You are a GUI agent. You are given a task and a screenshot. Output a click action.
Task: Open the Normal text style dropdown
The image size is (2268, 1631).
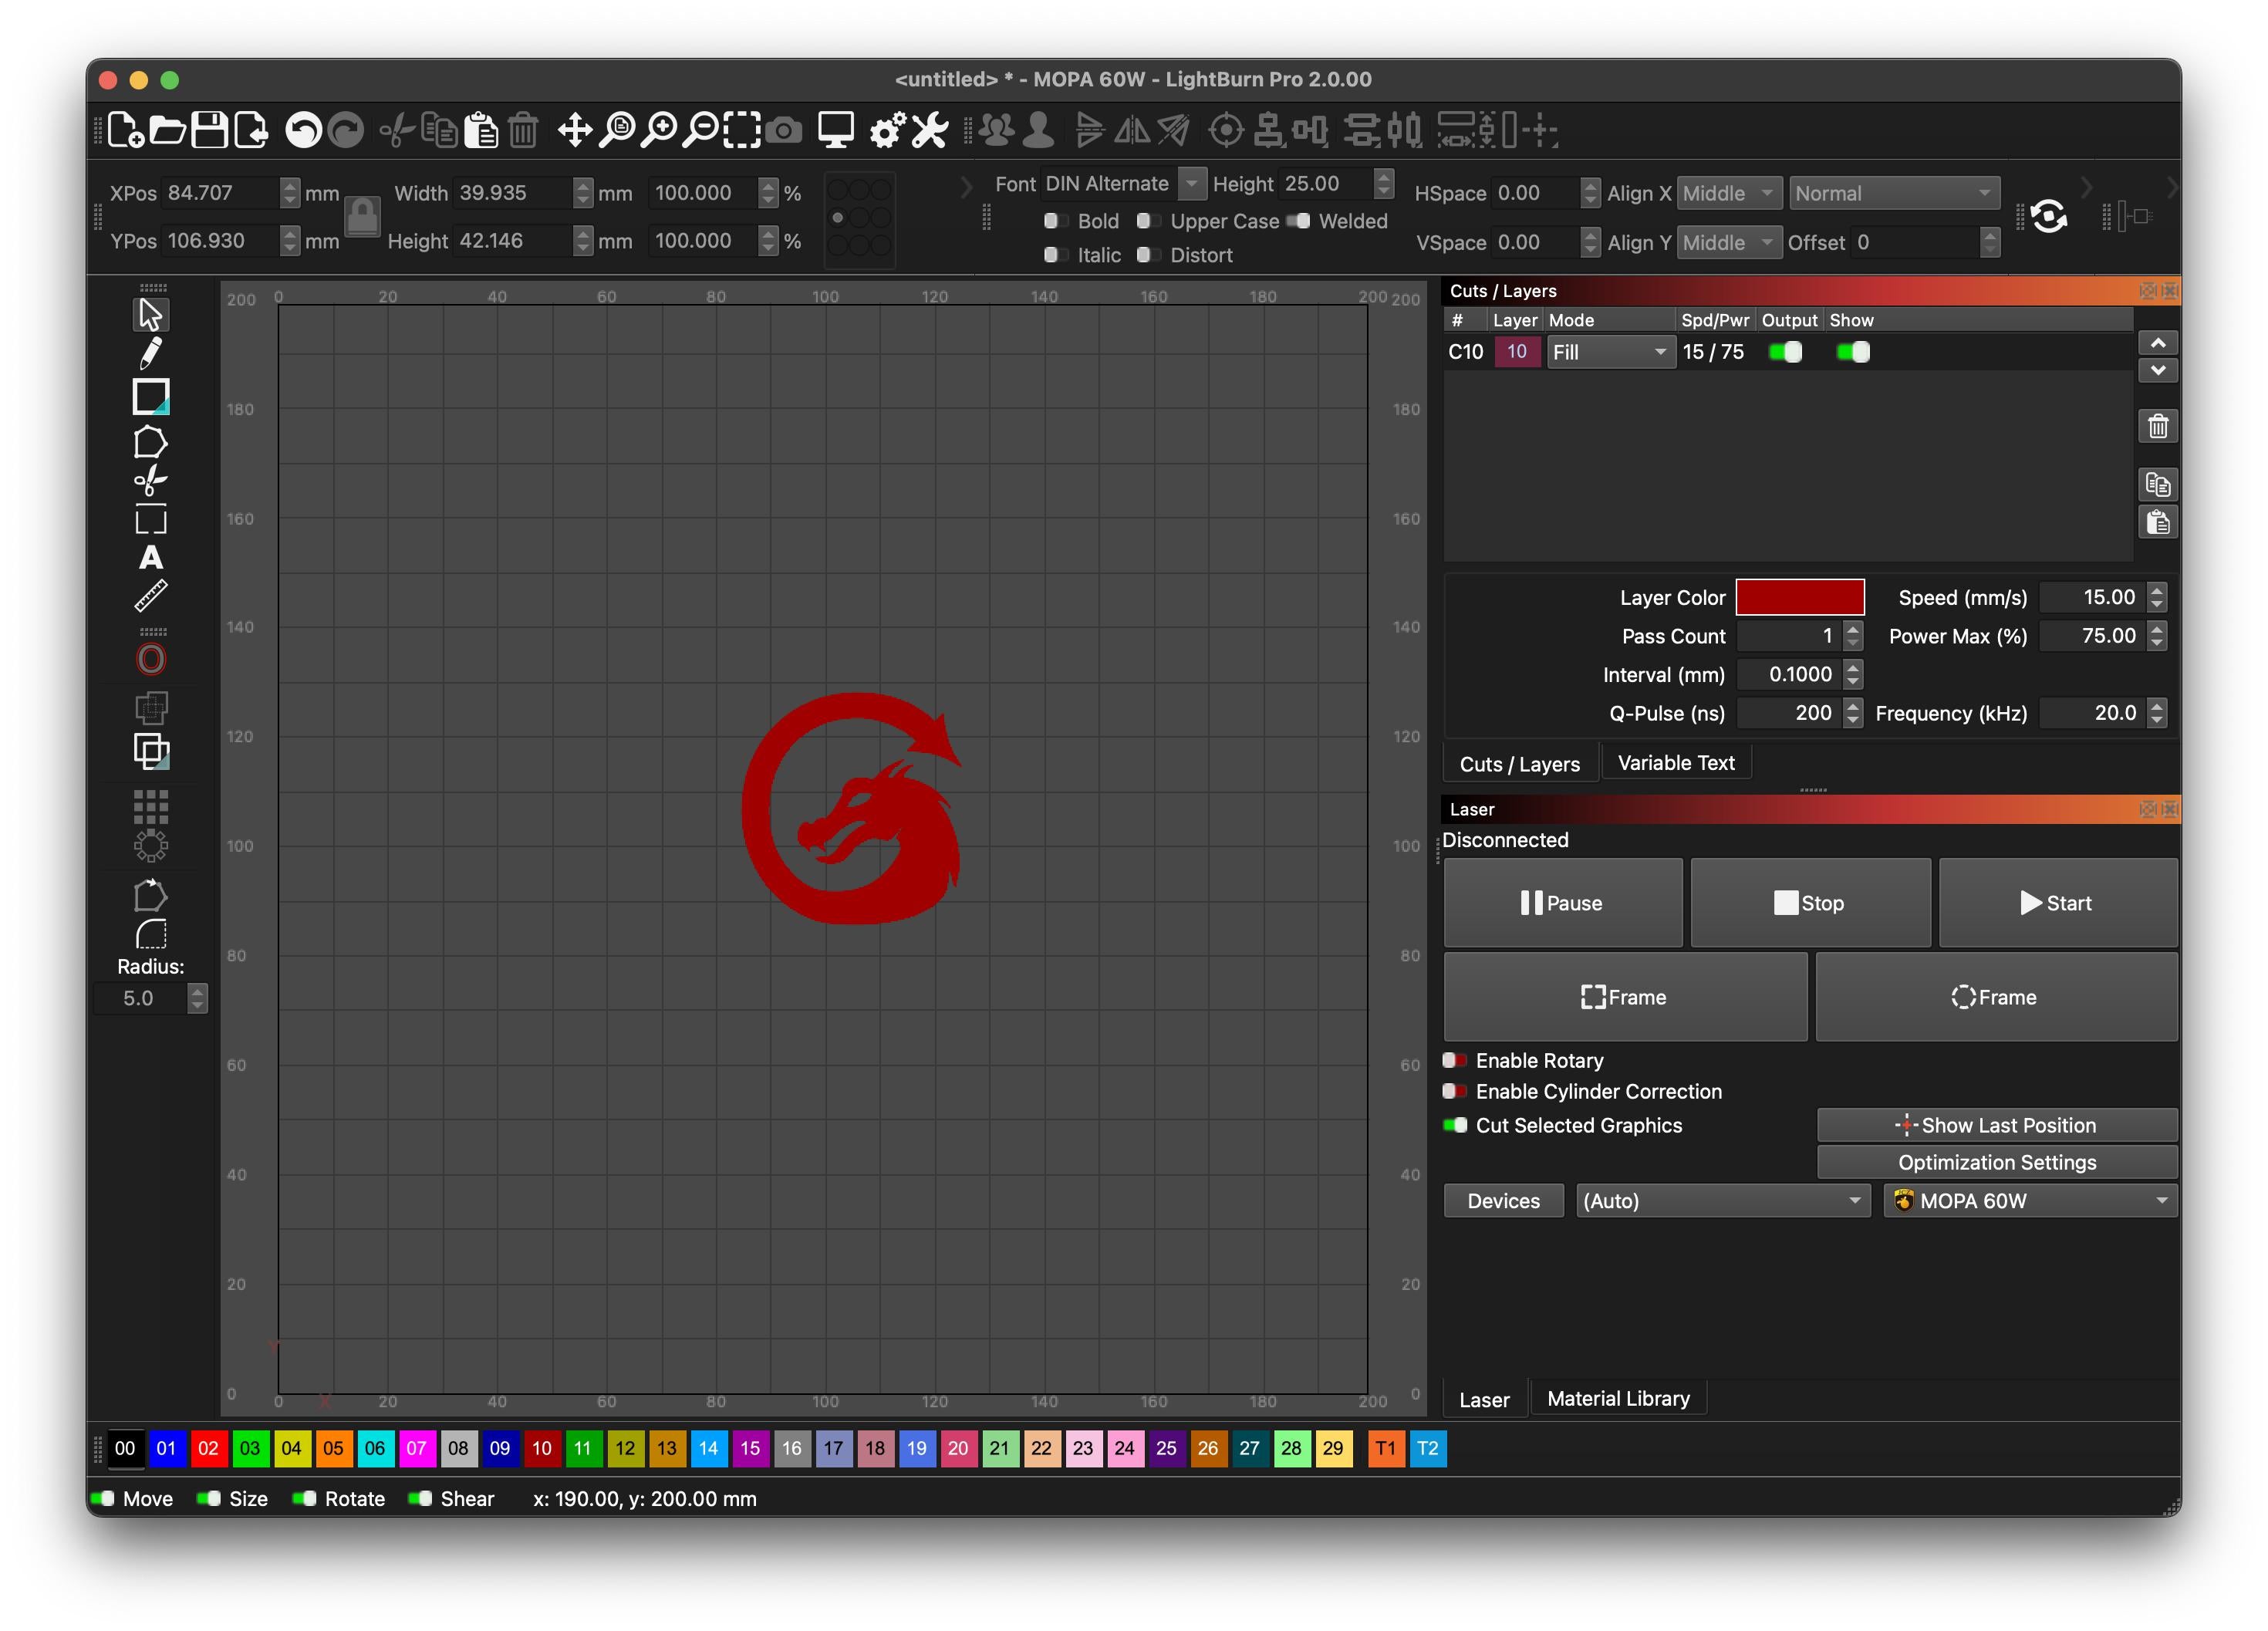click(1894, 193)
